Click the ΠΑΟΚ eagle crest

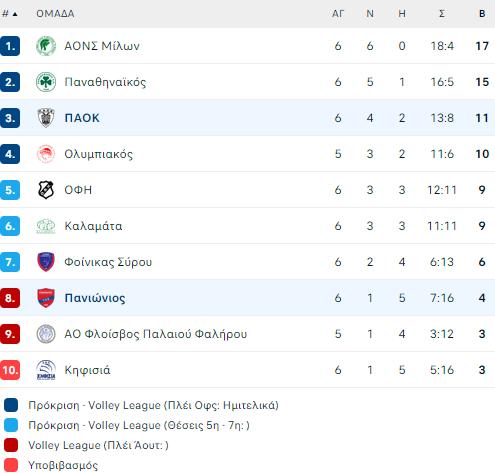pos(46,118)
